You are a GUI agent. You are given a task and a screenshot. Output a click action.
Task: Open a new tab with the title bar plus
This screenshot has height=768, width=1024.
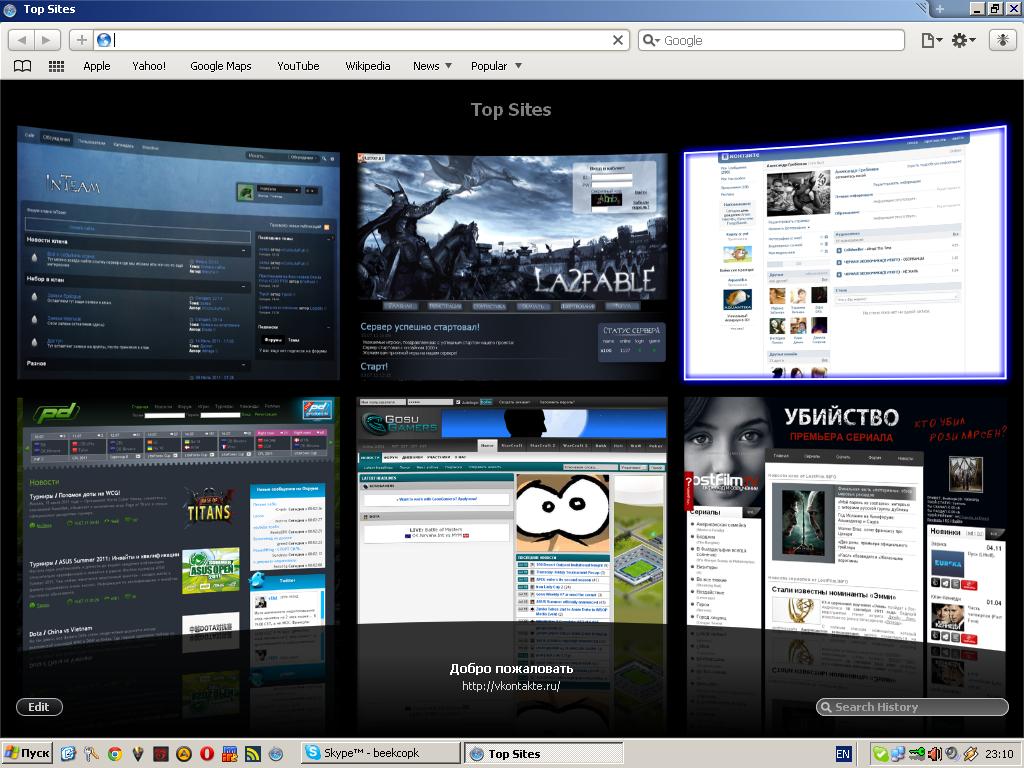[940, 8]
